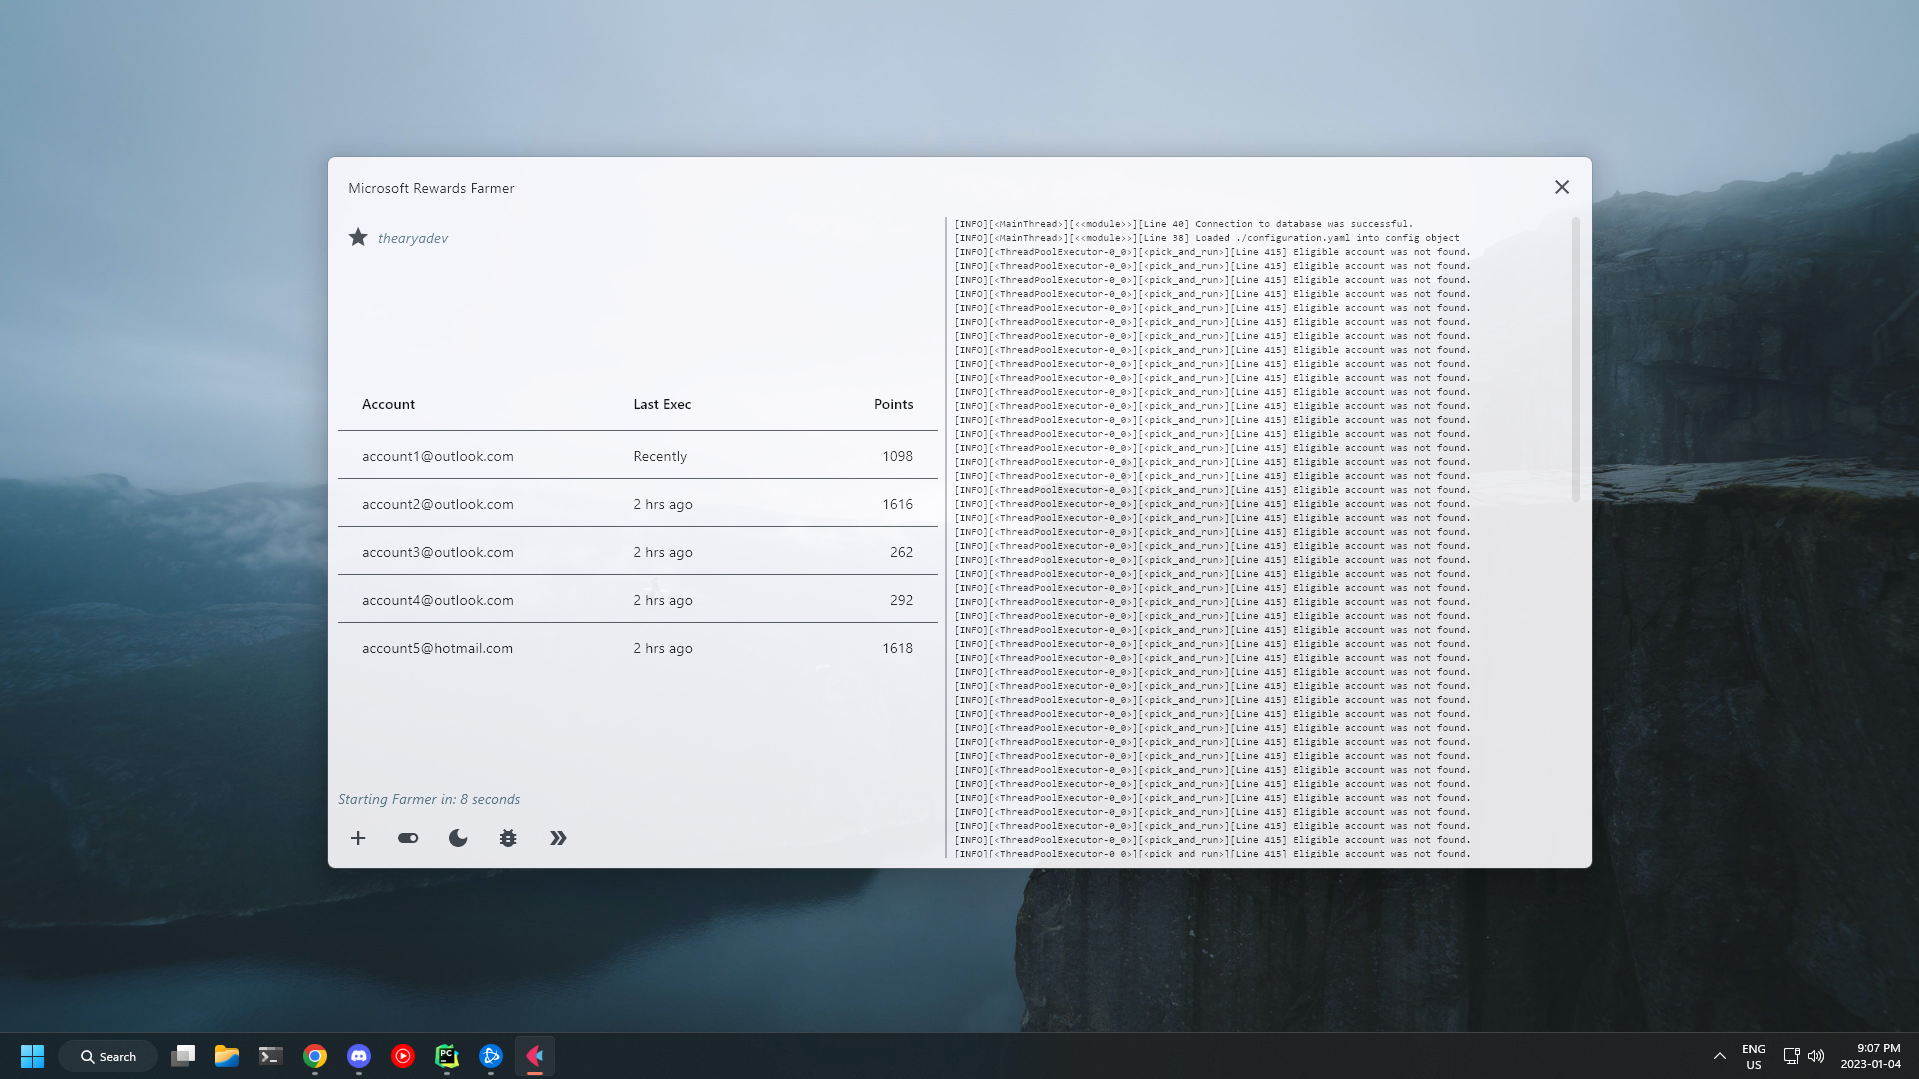The image size is (1919, 1079).
Task: Click the 1618 points value
Action: click(x=897, y=648)
